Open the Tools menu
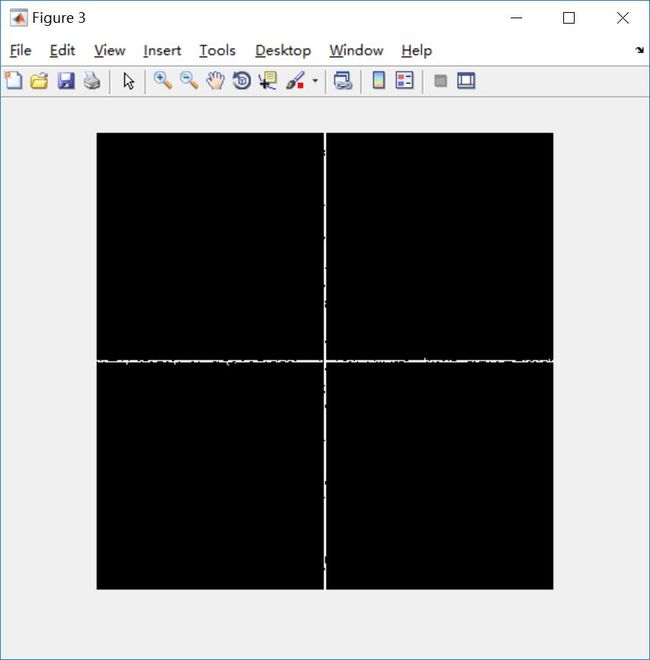Viewport: 650px width, 660px height. [x=217, y=51]
